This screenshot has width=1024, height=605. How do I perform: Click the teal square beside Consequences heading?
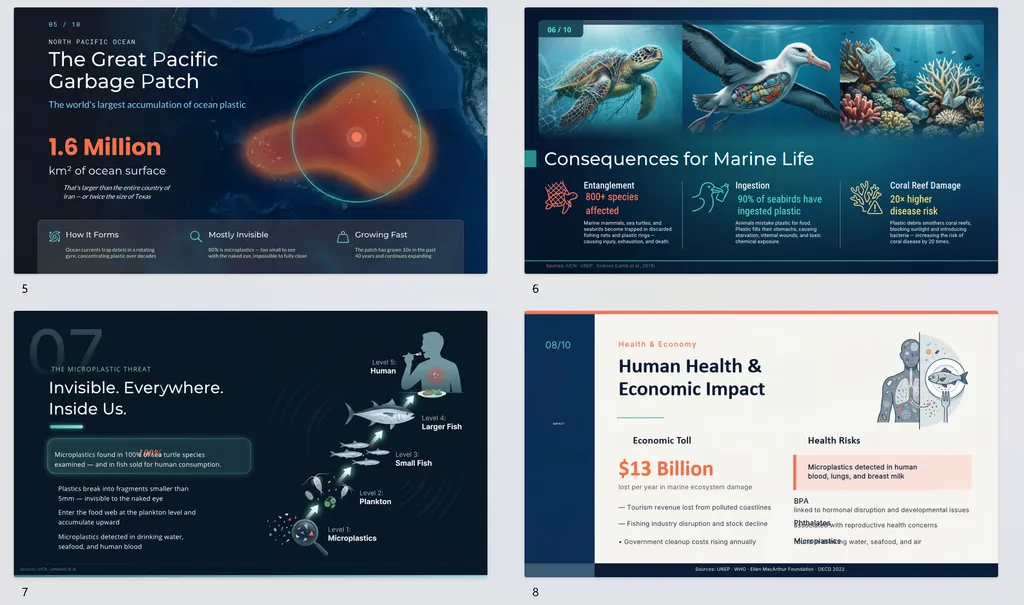[x=530, y=159]
